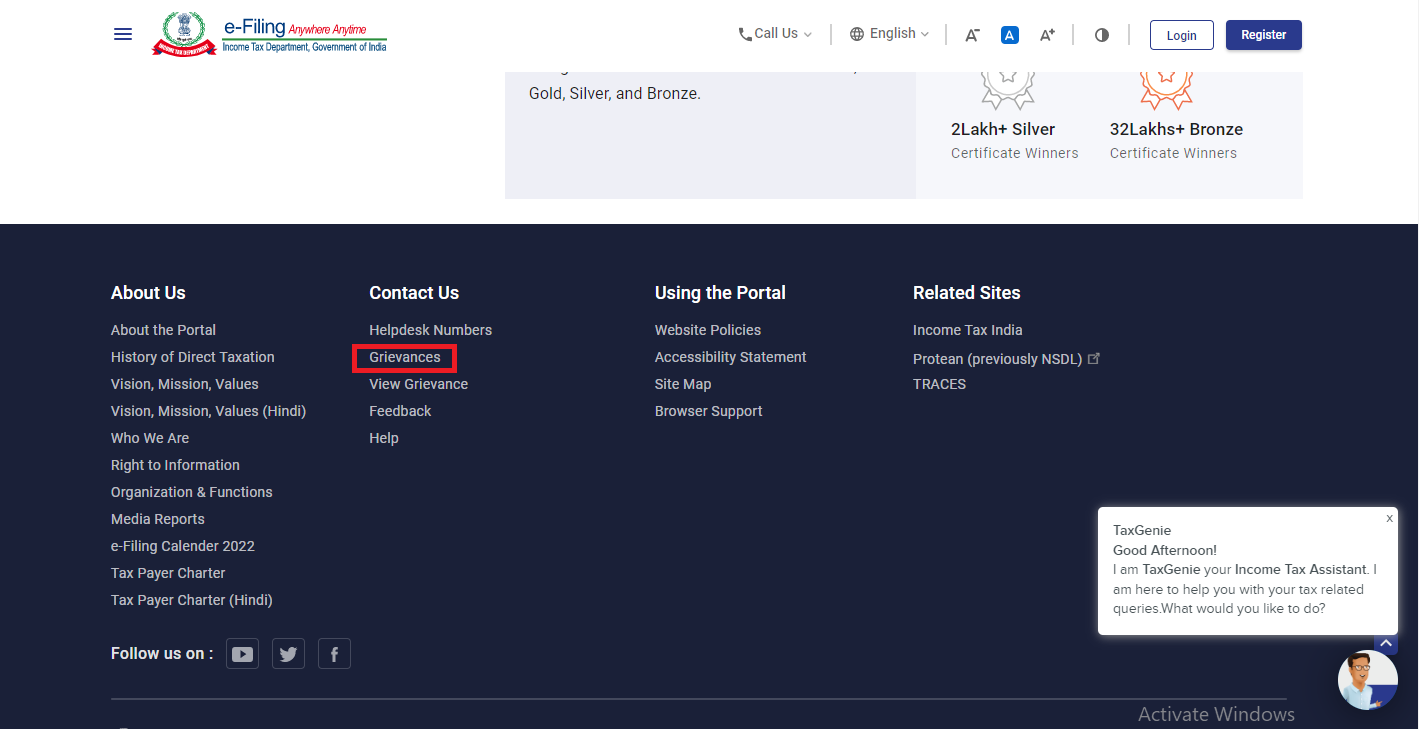Click the scroll-to-top arrow above chatbot
The image size is (1419, 729).
(x=1386, y=643)
